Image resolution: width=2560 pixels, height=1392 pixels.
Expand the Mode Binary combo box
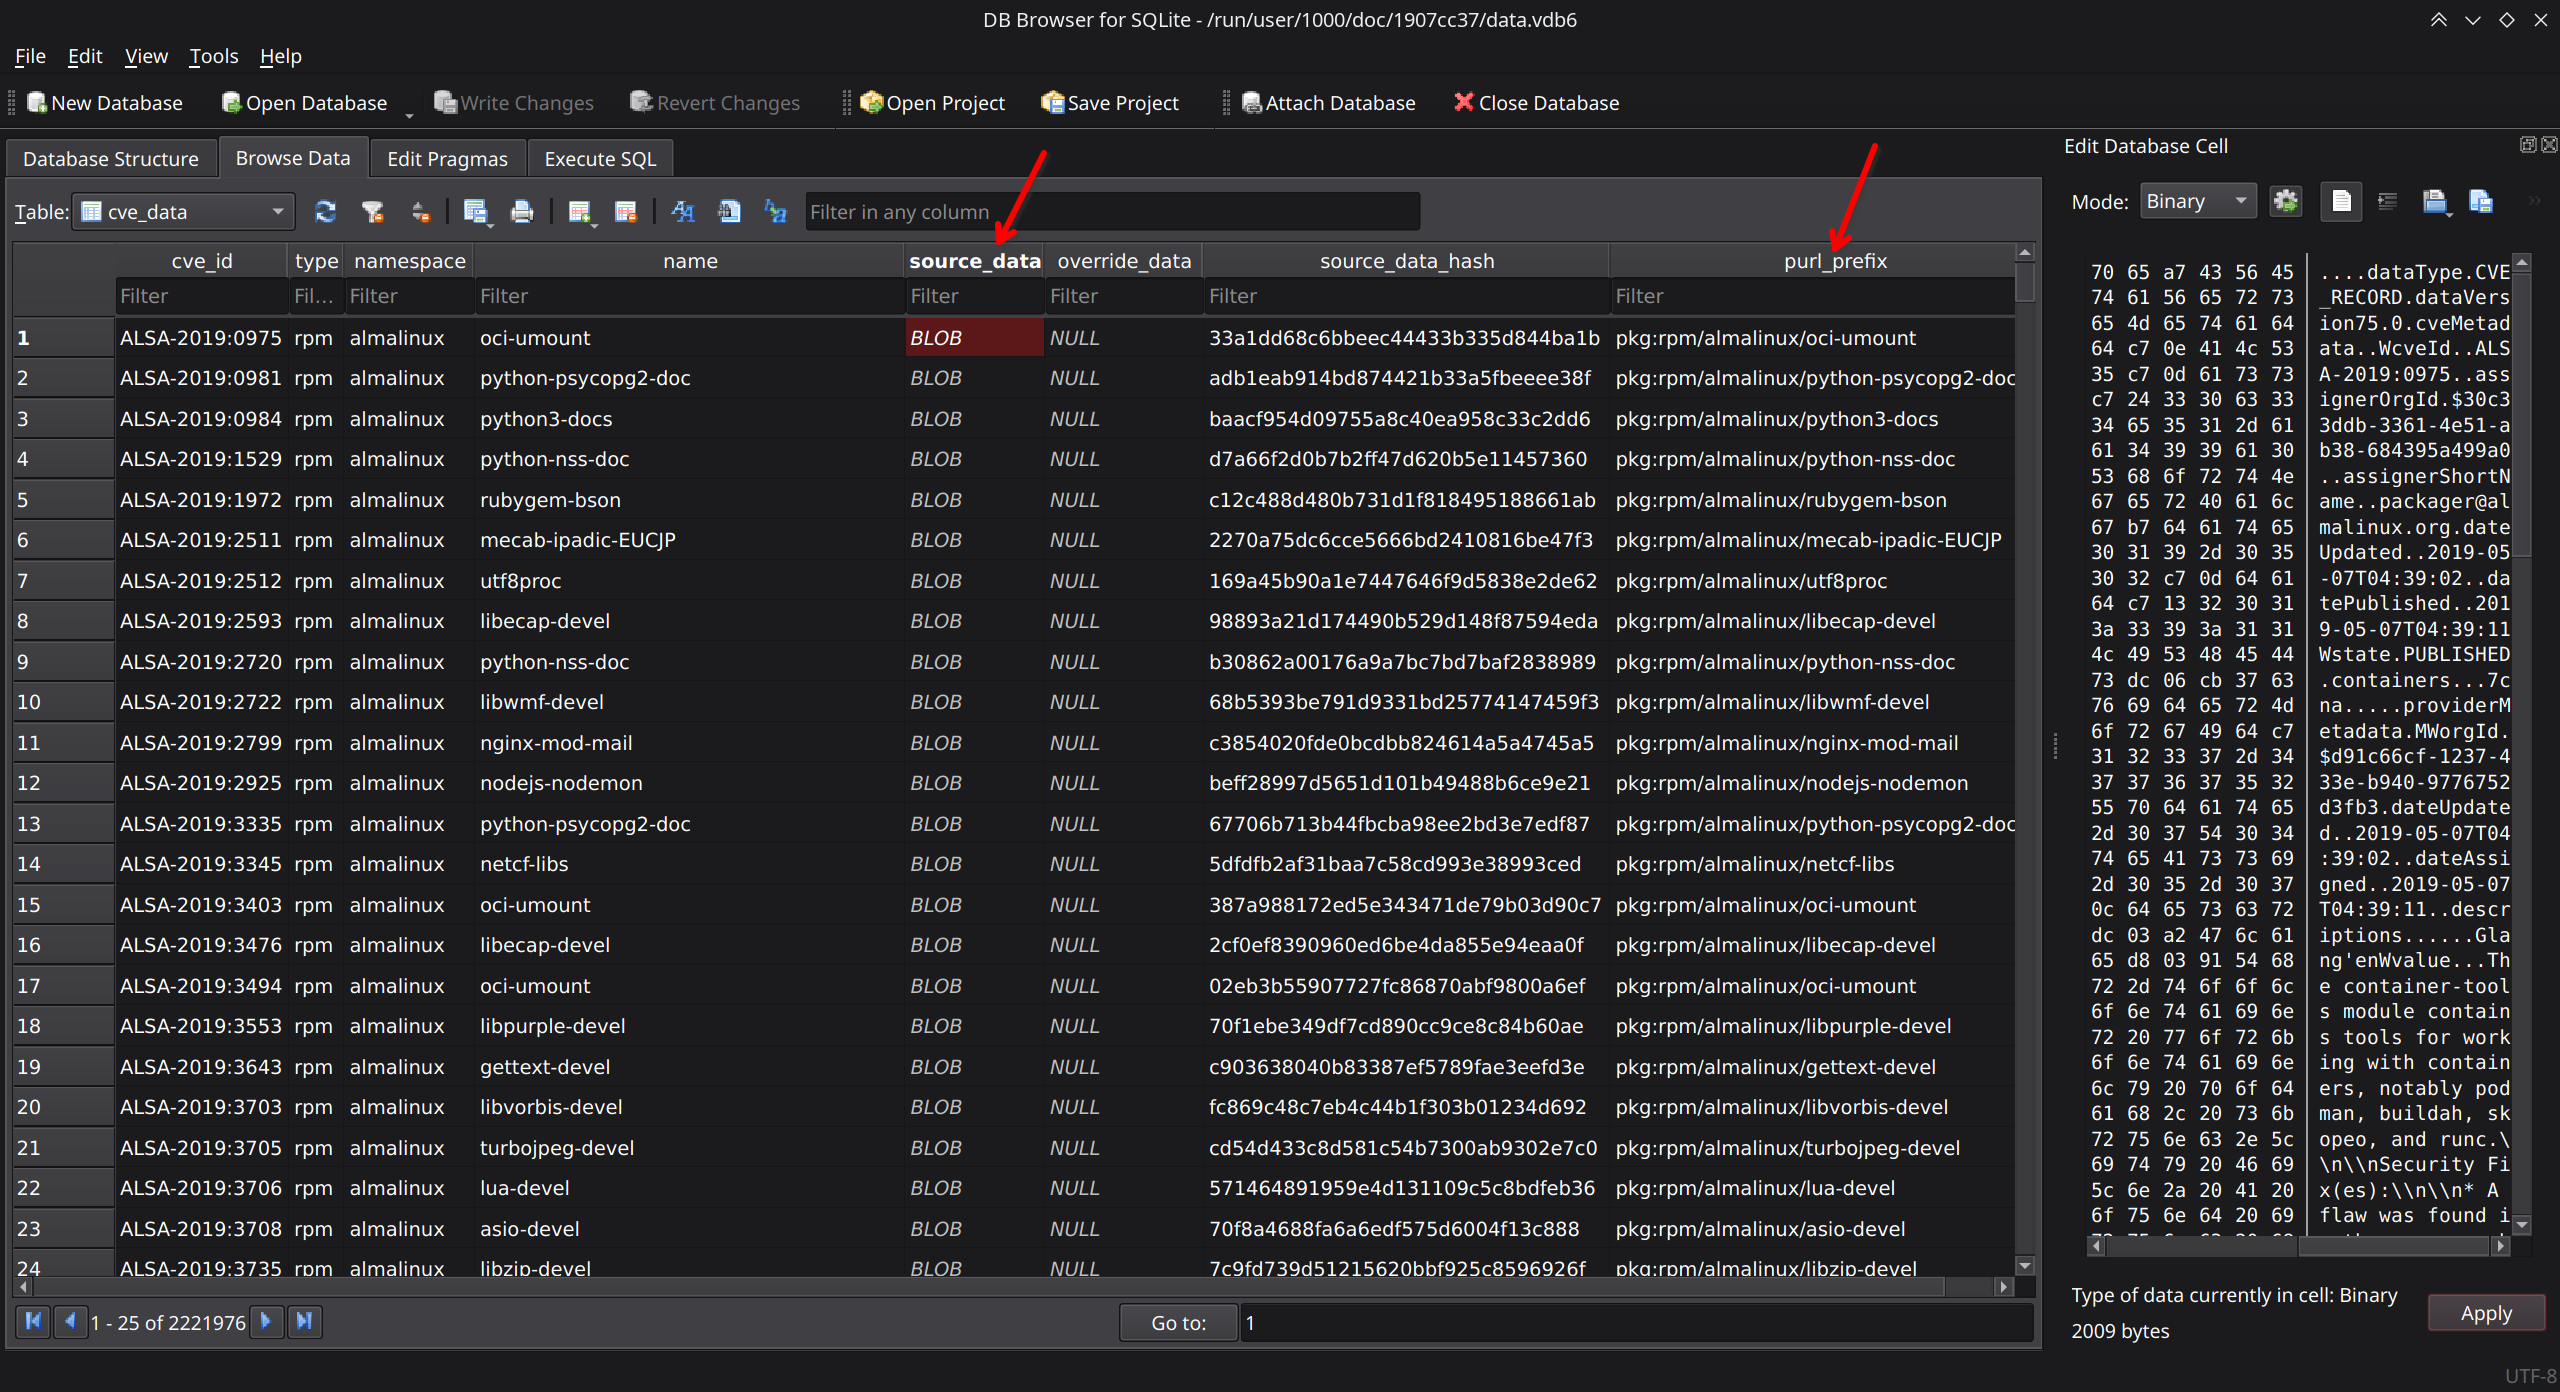point(2197,202)
